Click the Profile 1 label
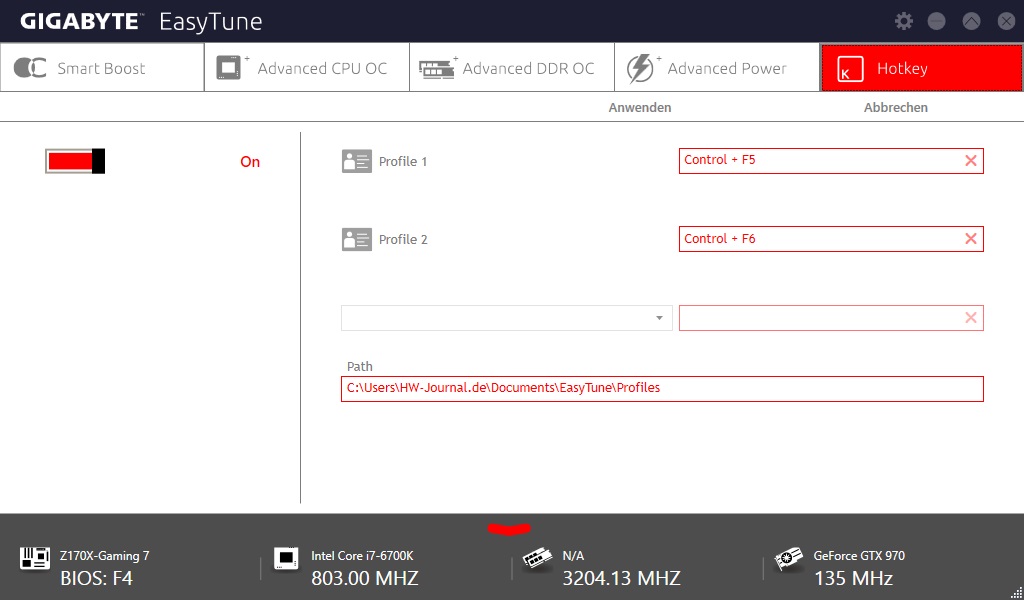Image resolution: width=1024 pixels, height=600 pixels. pos(403,162)
